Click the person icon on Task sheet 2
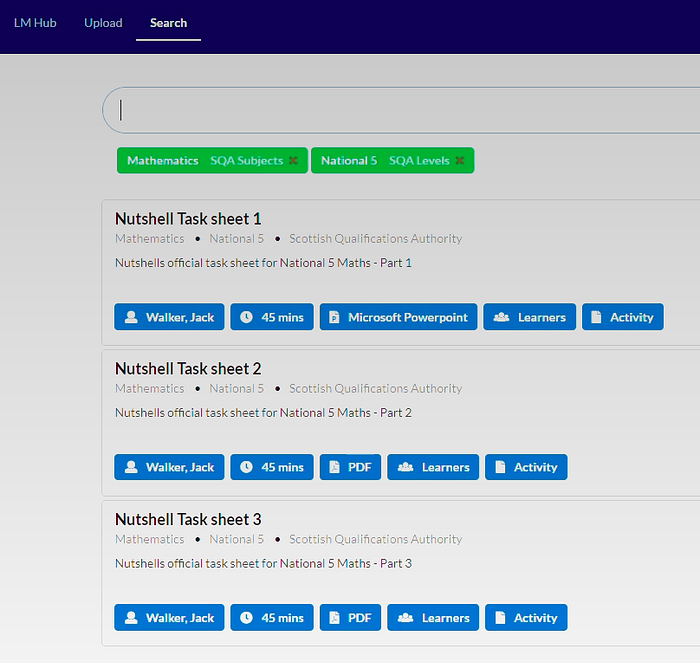This screenshot has width=700, height=663. click(131, 467)
